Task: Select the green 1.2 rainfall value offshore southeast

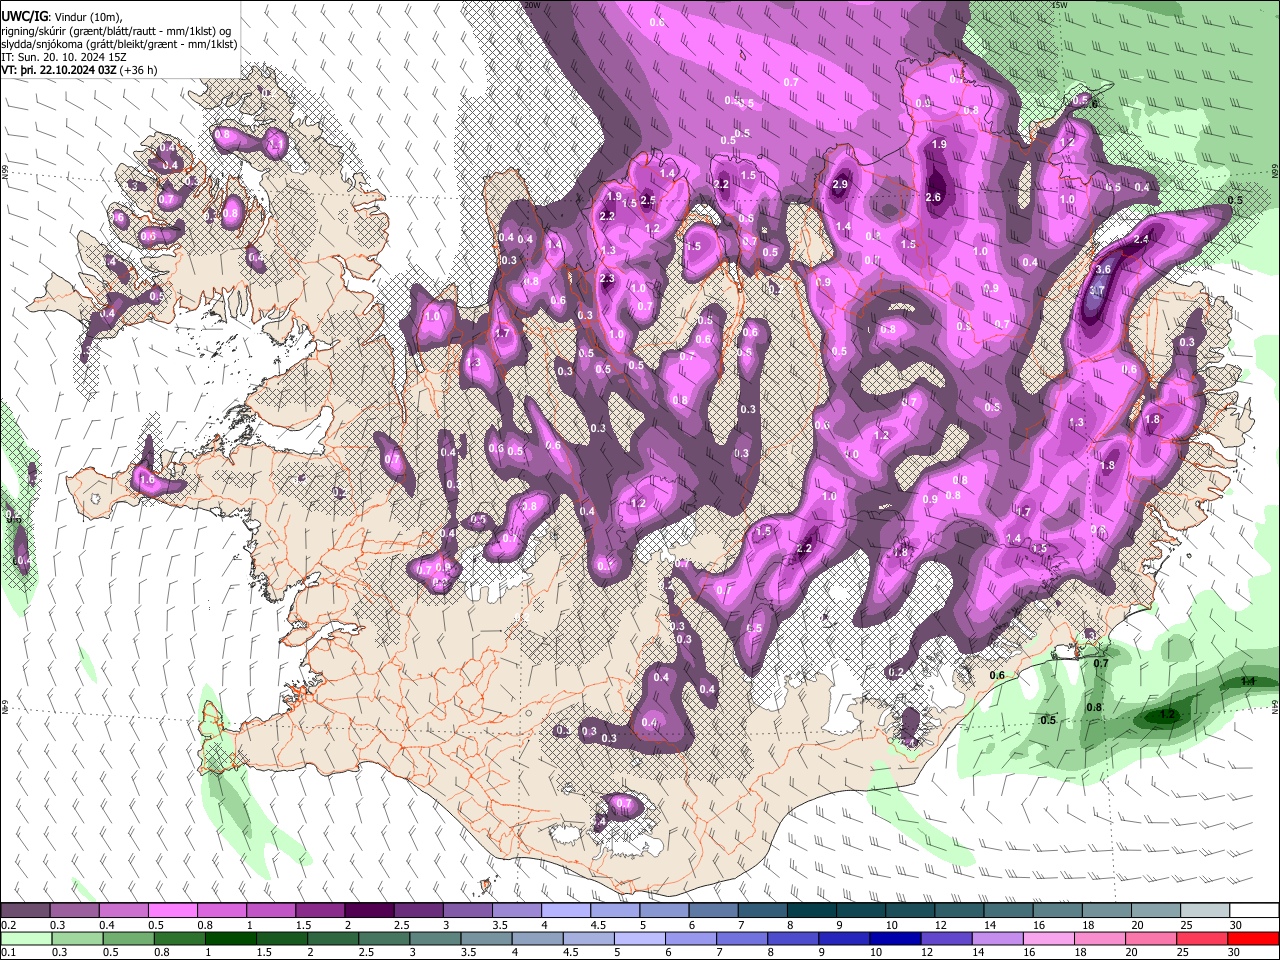Action: click(x=1166, y=715)
